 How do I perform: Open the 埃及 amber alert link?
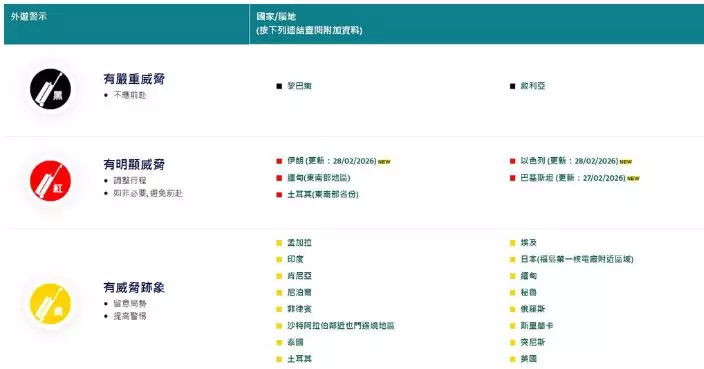tap(528, 243)
